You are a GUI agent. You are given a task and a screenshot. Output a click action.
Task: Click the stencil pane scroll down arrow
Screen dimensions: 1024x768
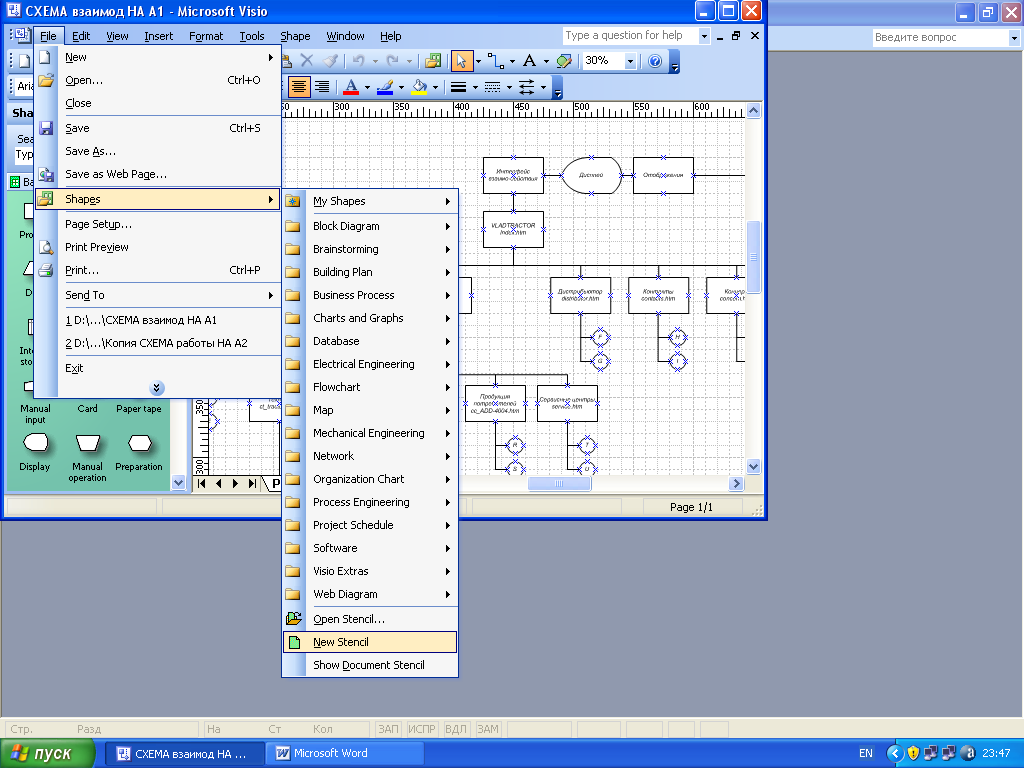coord(178,482)
